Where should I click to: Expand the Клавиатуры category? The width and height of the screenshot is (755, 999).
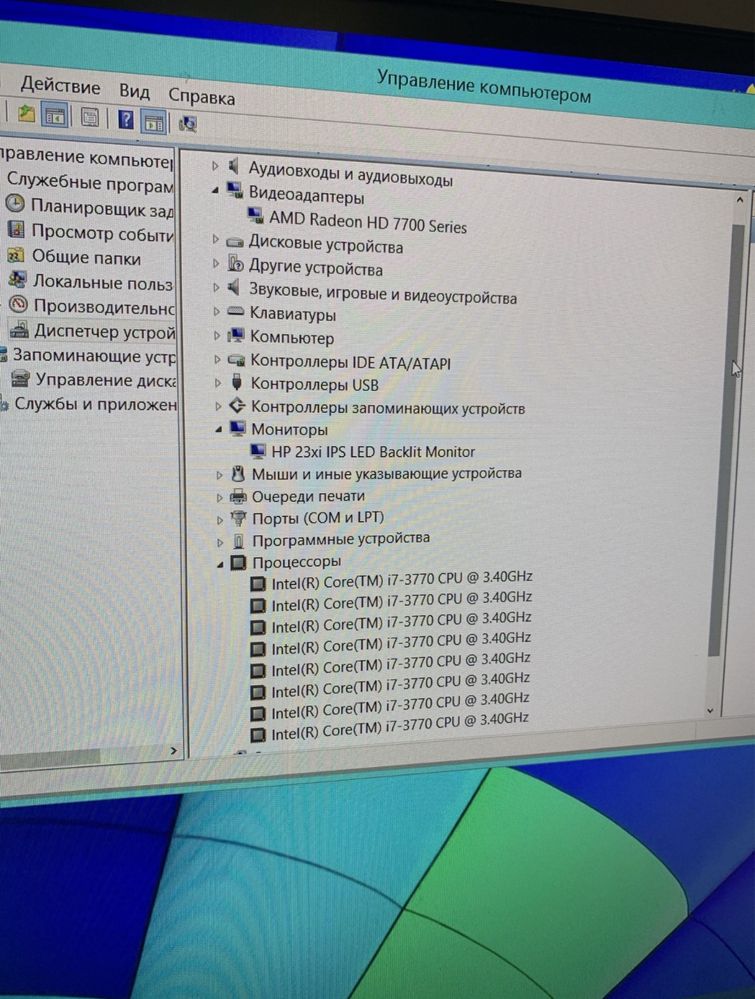[x=217, y=312]
